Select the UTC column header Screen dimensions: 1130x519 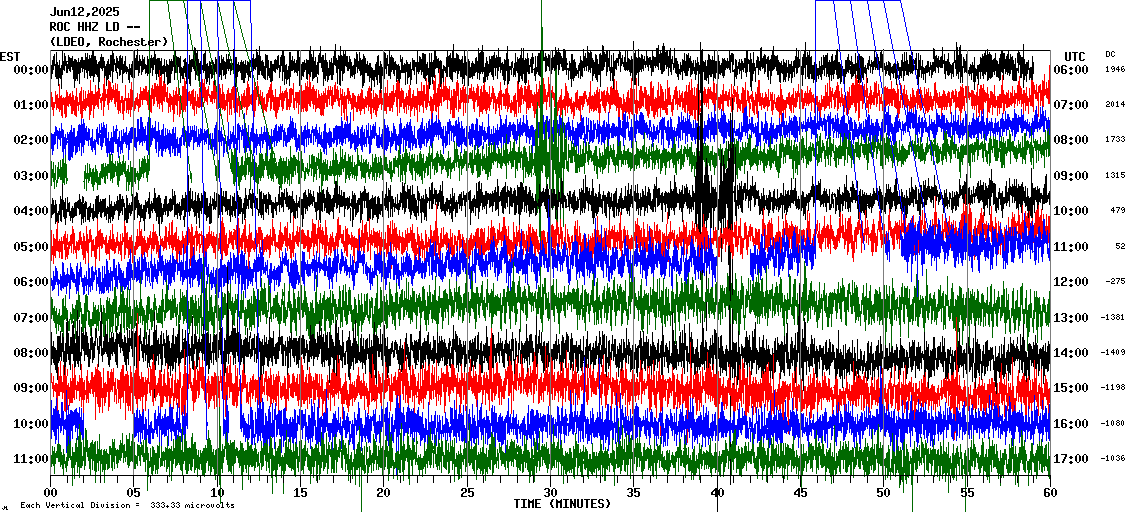[x=1074, y=56]
